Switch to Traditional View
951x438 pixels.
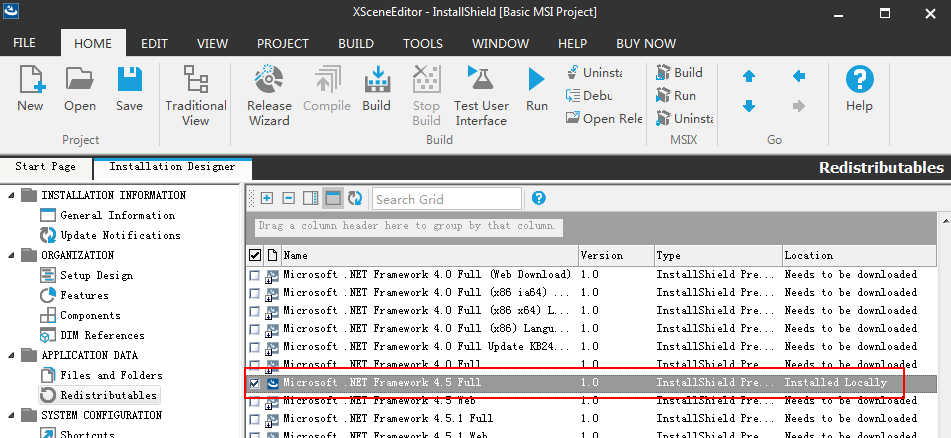(x=195, y=96)
